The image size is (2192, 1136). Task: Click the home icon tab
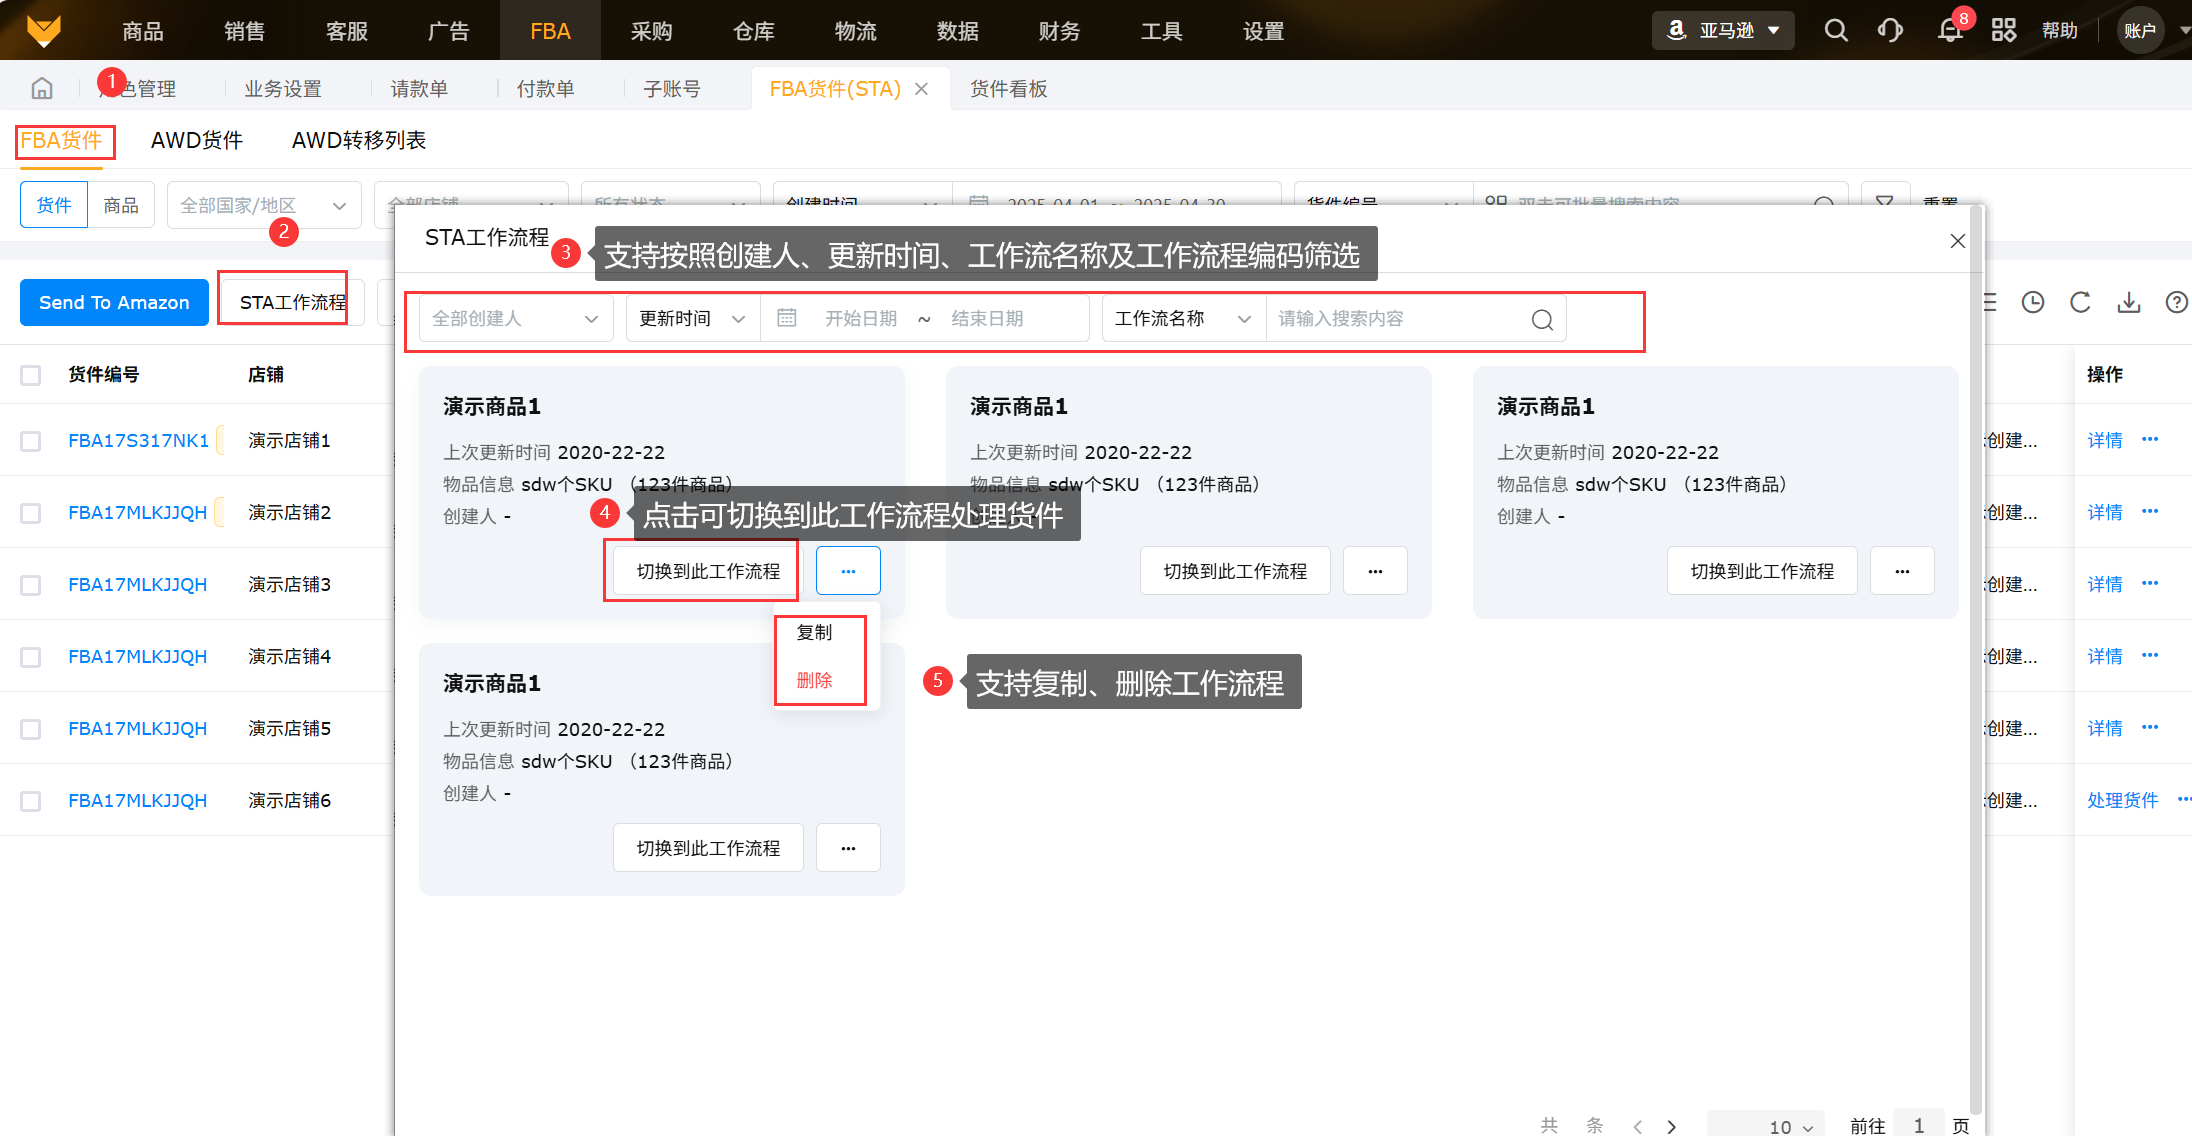42,89
